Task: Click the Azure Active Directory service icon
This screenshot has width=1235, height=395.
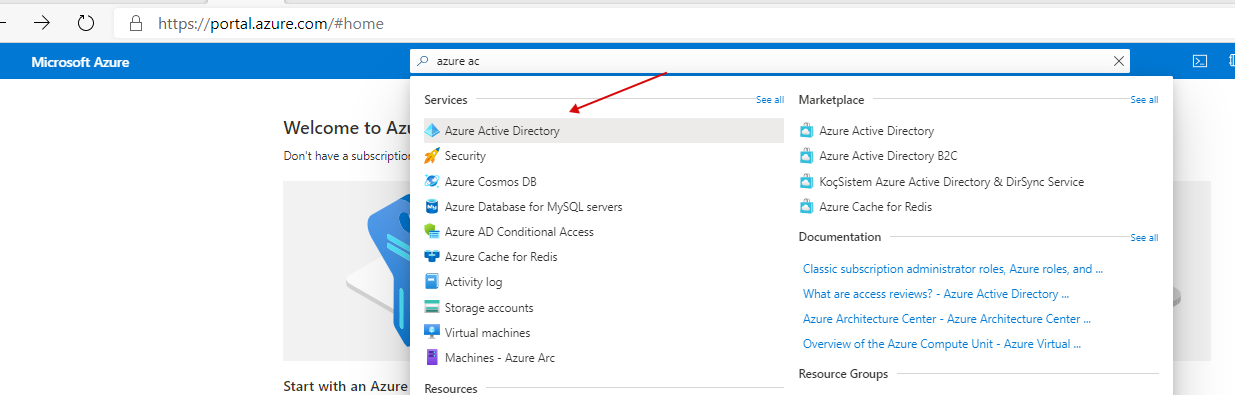Action: click(432, 131)
